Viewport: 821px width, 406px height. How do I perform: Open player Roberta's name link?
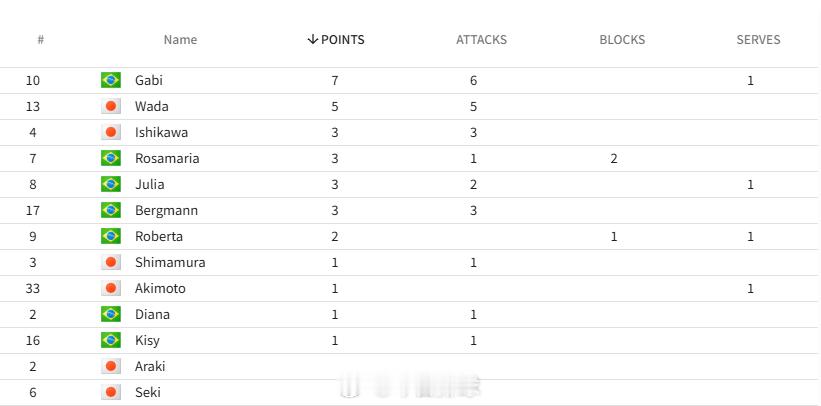(x=159, y=236)
